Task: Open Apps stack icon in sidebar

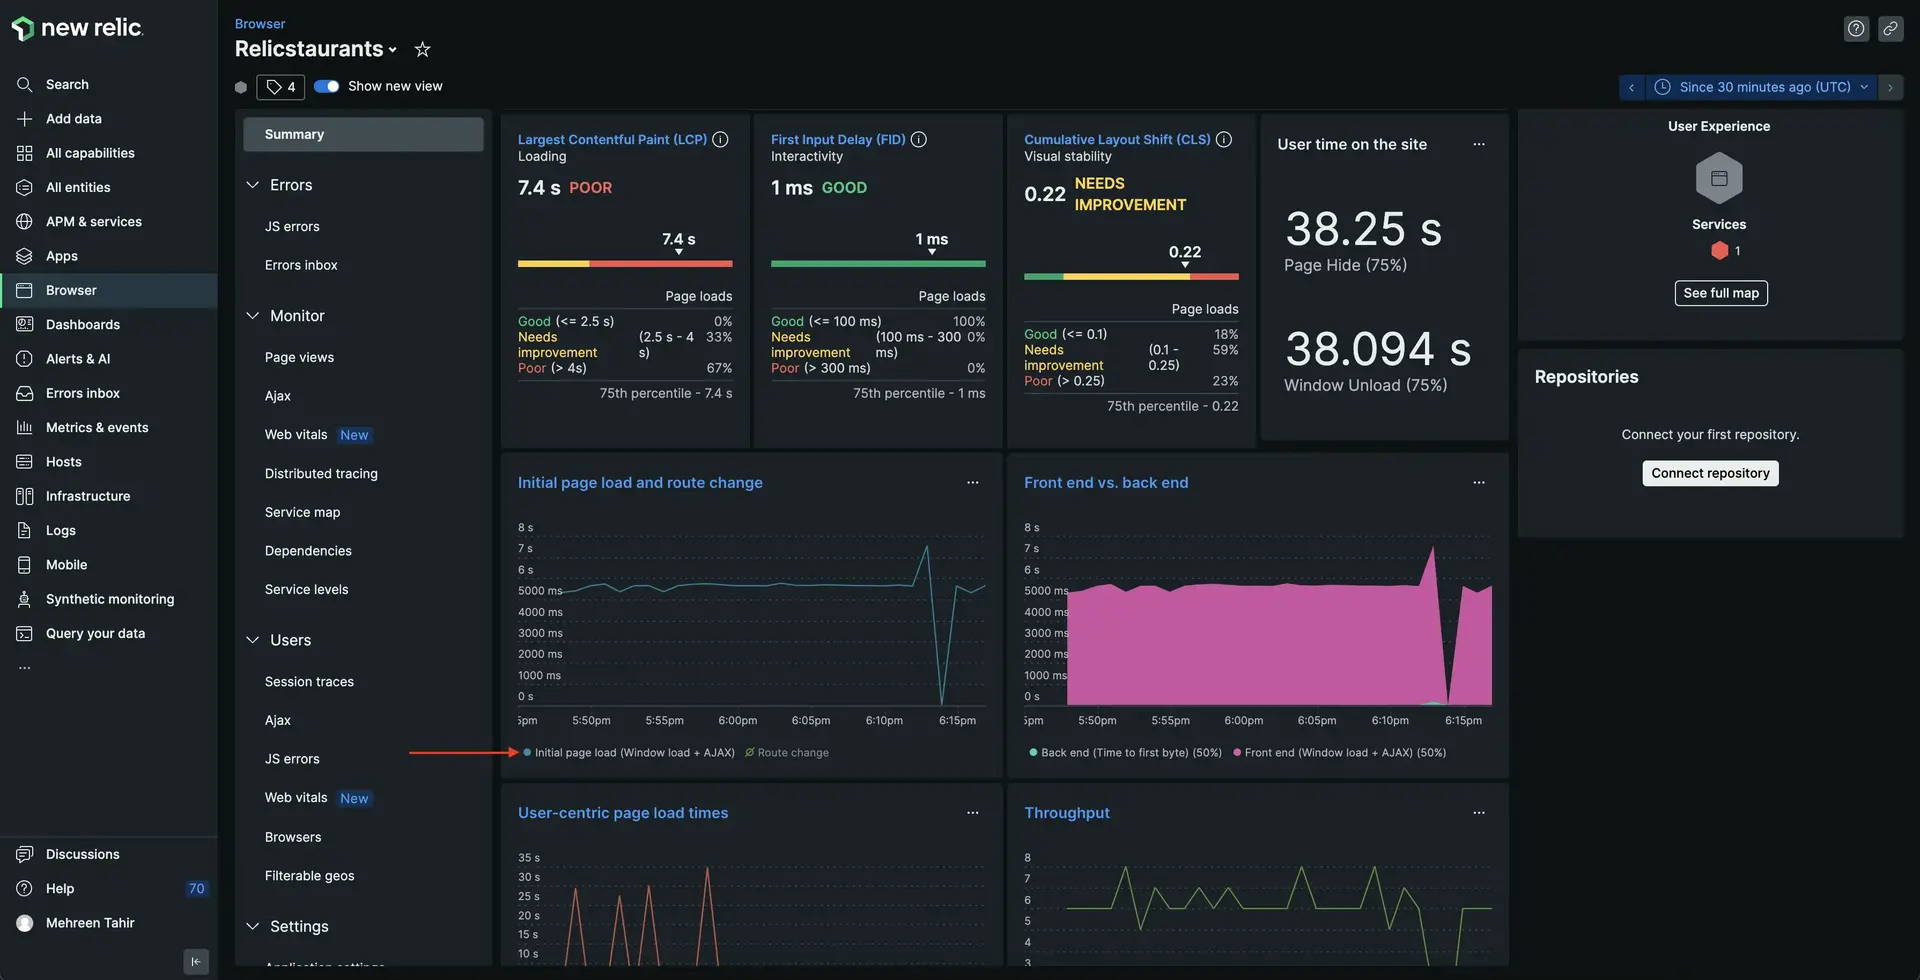Action: coord(25,256)
